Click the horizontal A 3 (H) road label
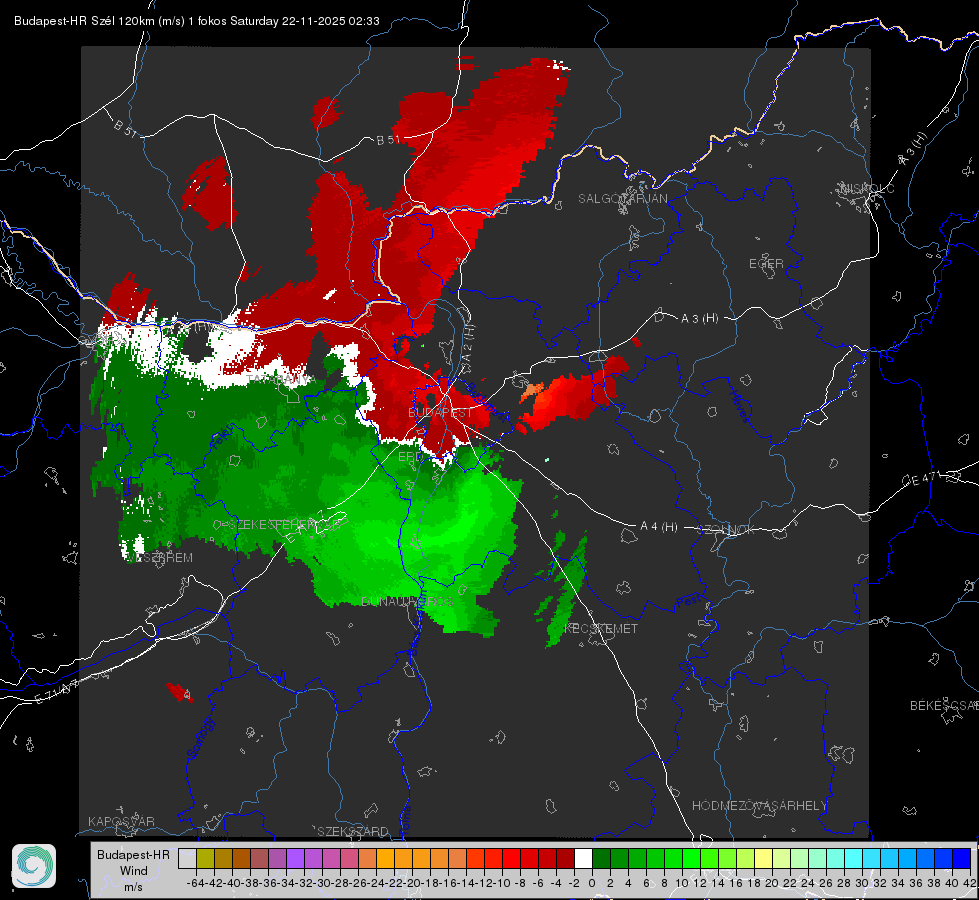Viewport: 979px width, 900px height. (700, 319)
